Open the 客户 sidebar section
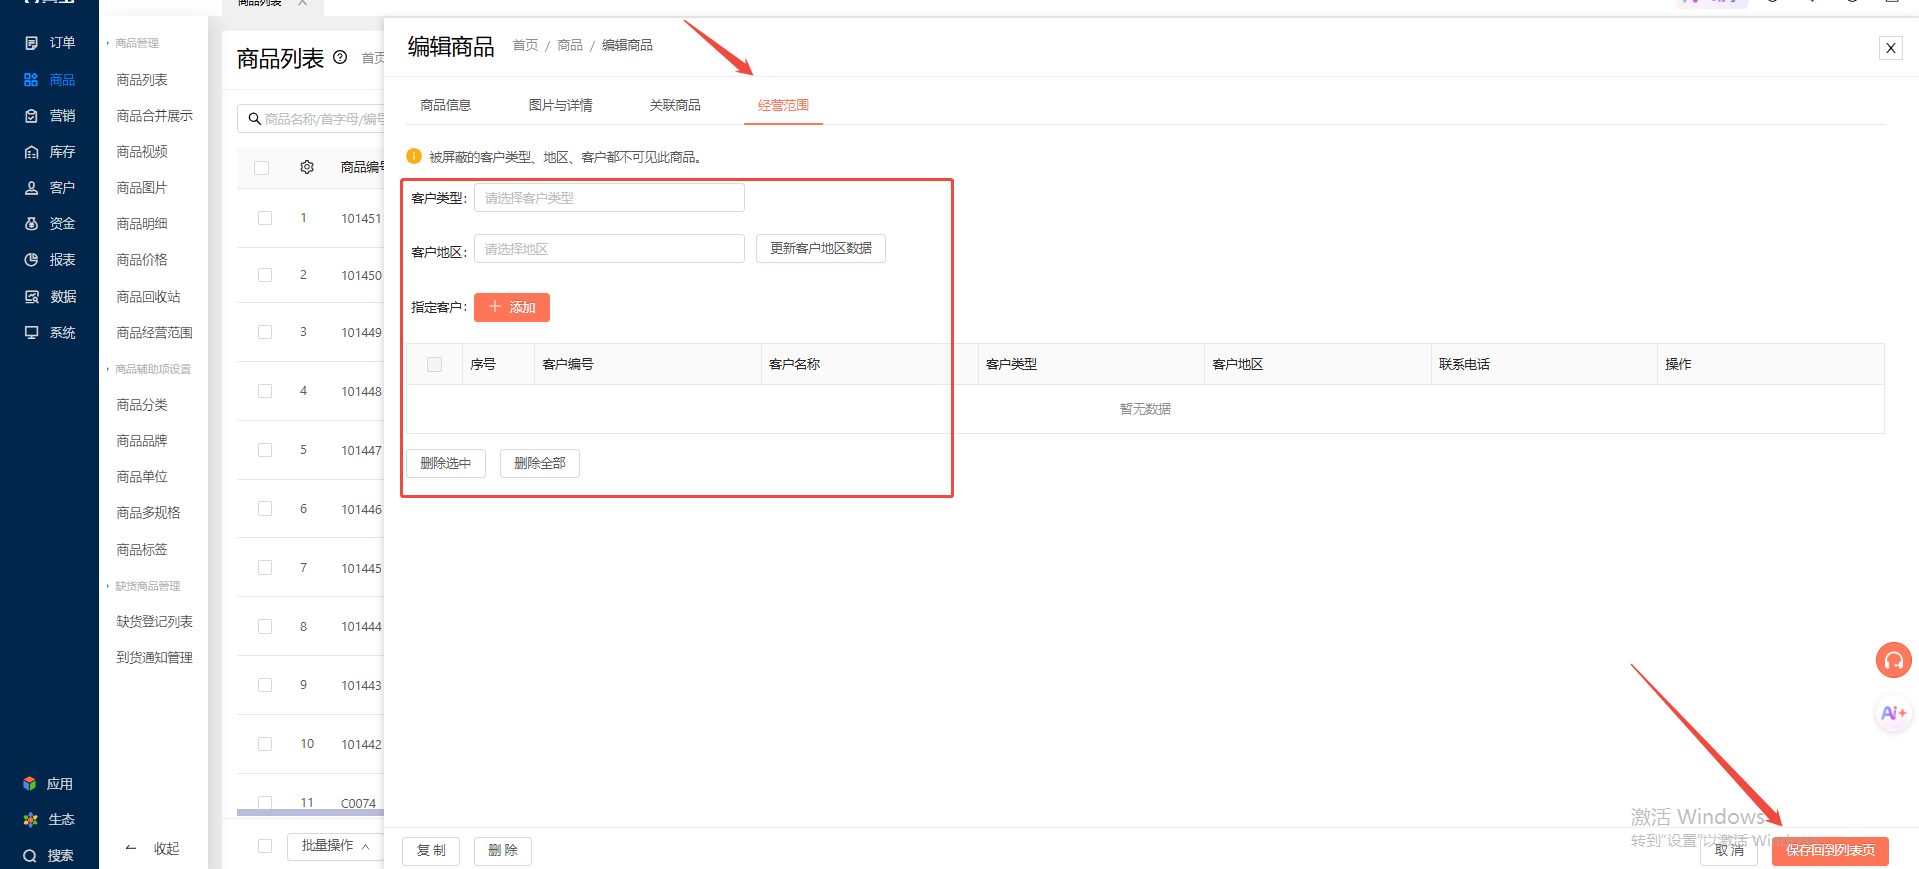 [49, 188]
